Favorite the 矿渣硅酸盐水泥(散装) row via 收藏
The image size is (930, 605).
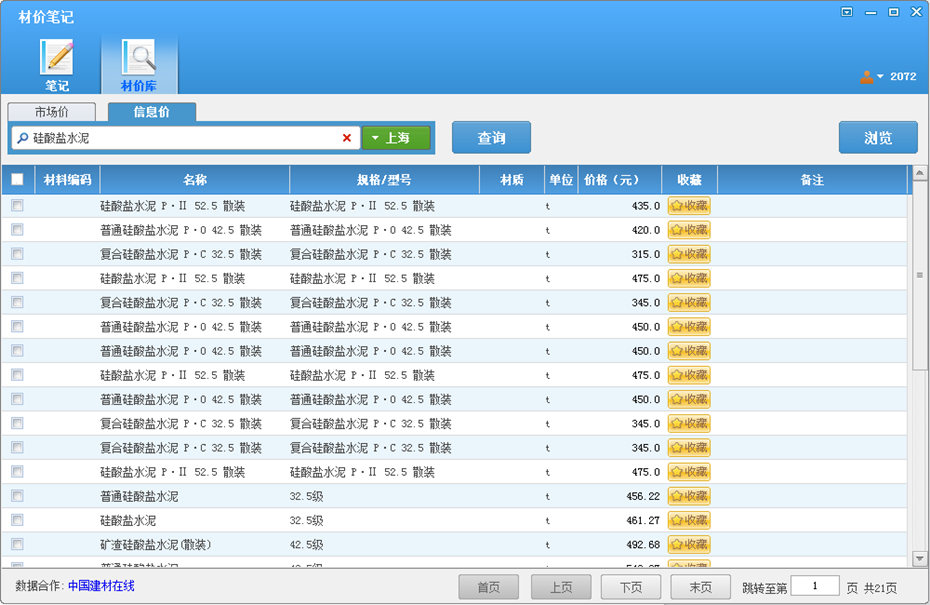689,545
